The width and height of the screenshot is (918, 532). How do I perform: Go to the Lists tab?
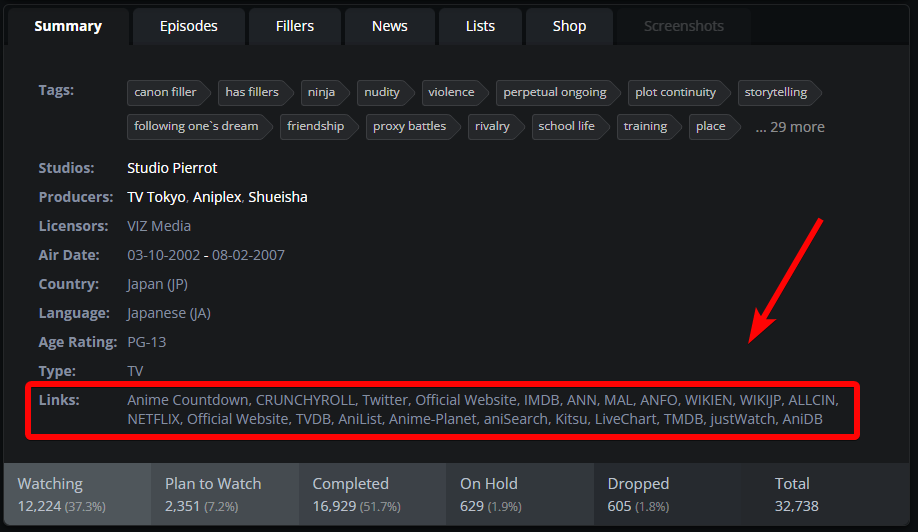pyautogui.click(x=480, y=26)
